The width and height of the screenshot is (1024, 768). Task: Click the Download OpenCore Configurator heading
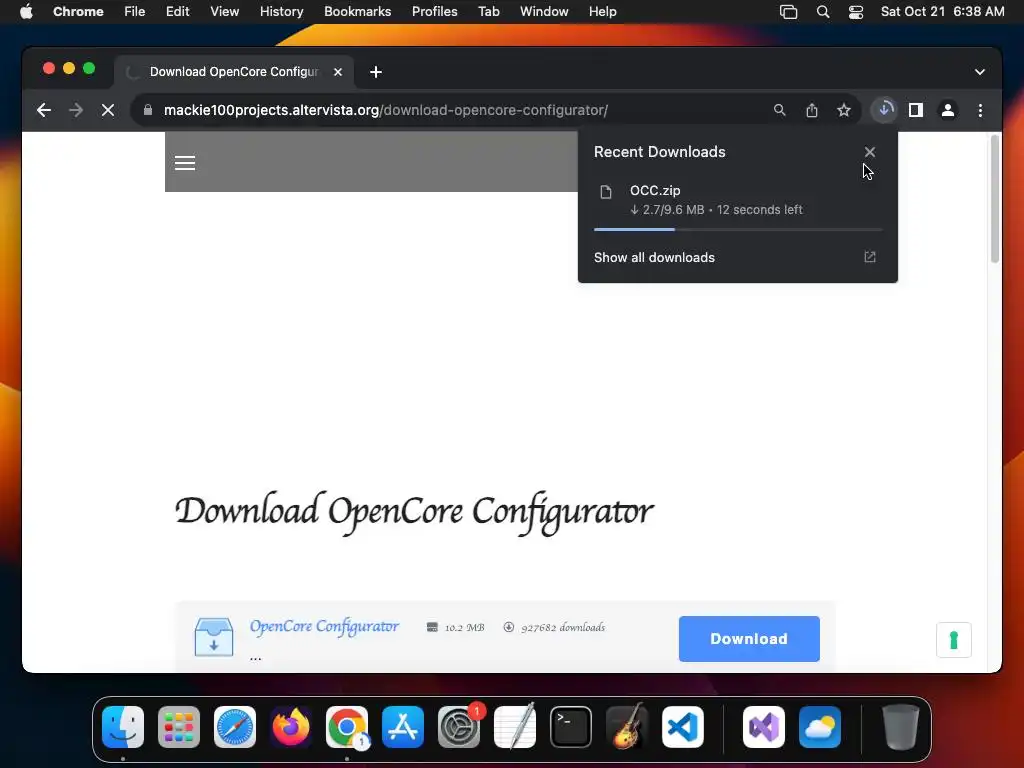click(x=415, y=513)
